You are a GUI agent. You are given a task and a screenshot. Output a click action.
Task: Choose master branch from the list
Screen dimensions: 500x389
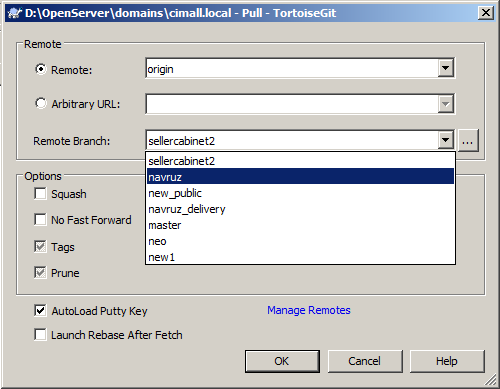point(300,225)
